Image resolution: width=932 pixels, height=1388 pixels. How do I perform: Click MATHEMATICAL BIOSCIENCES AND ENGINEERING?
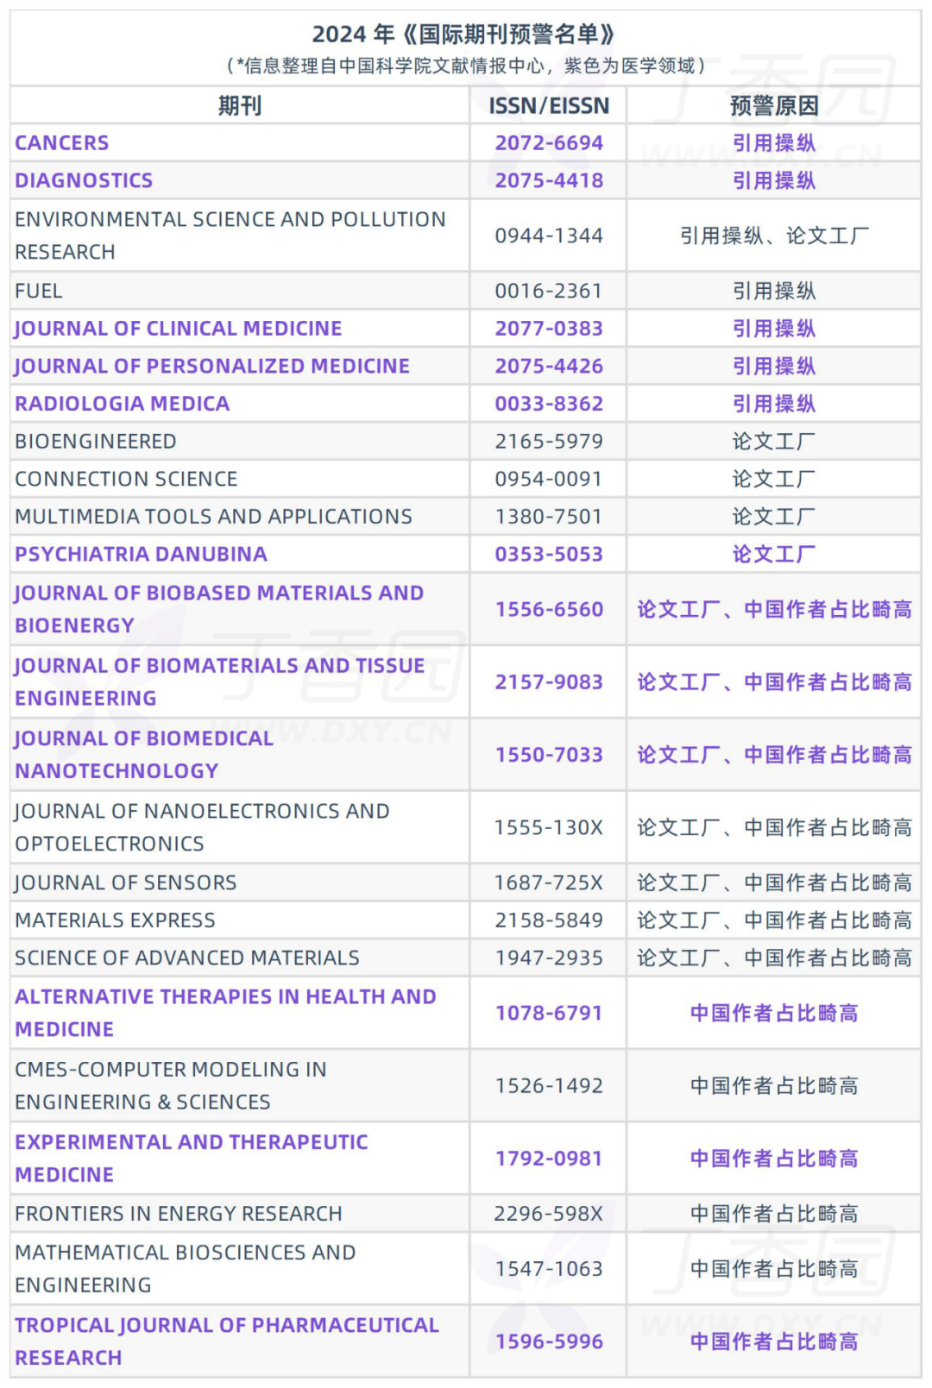(185, 1269)
